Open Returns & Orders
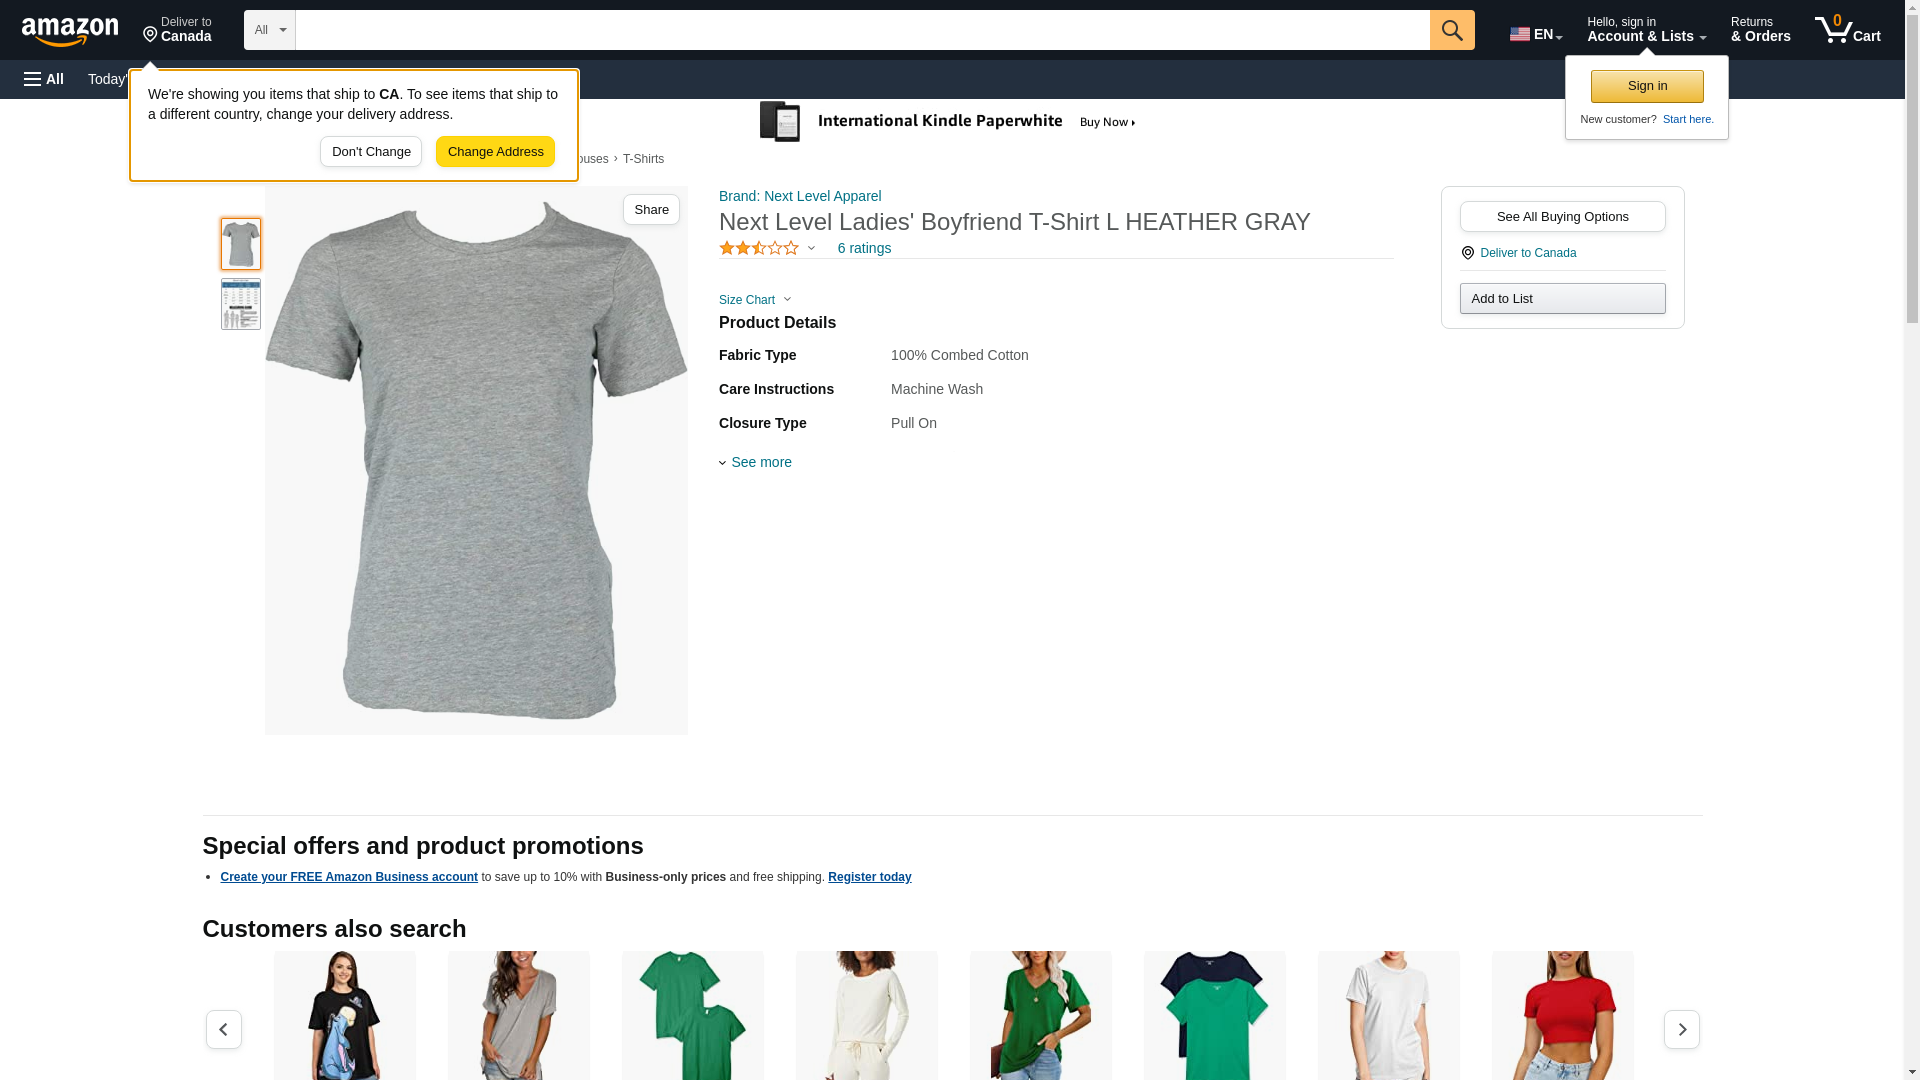This screenshot has width=1920, height=1080. [1760, 30]
